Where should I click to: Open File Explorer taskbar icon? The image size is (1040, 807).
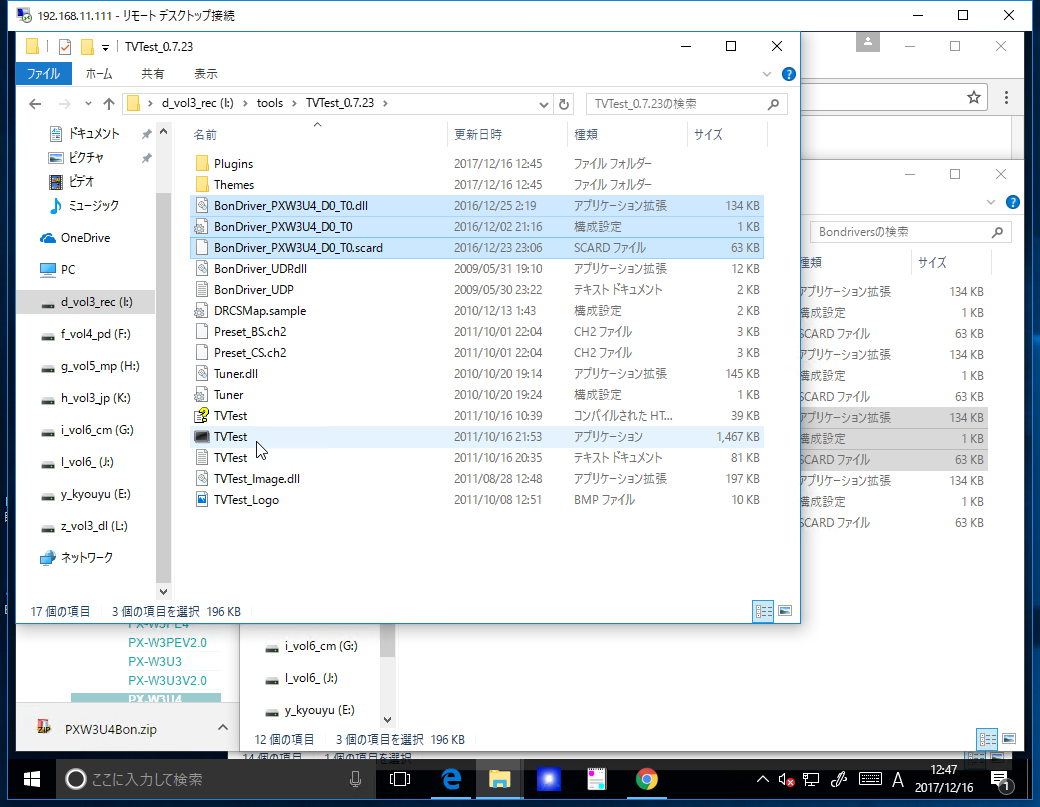499,780
